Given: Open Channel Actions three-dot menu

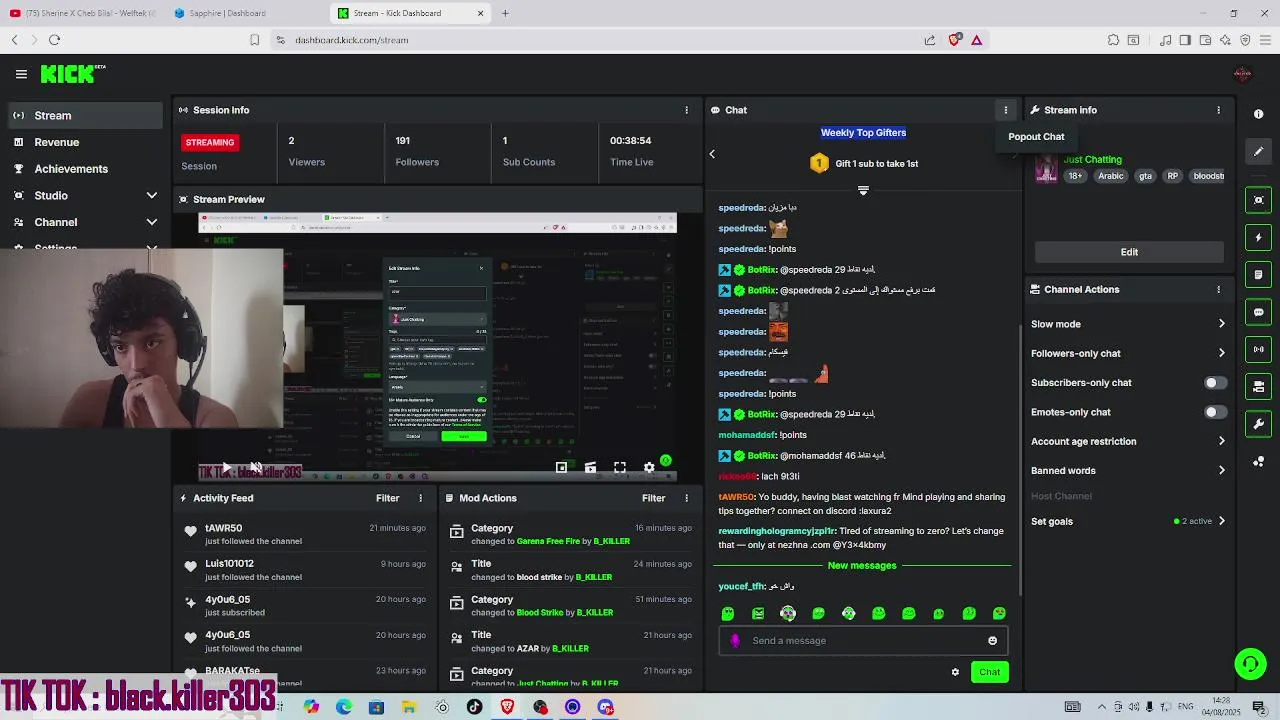Looking at the screenshot, I should coord(1218,289).
